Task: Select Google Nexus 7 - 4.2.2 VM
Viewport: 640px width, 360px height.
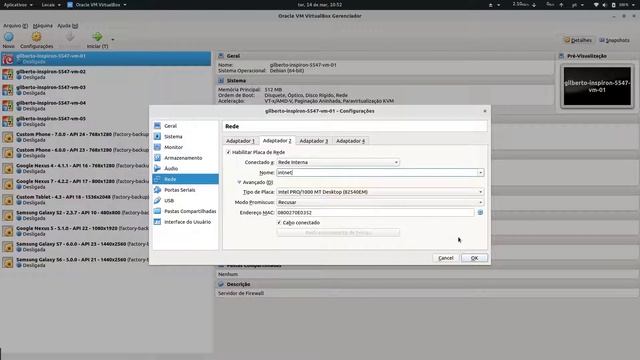Action: coord(75,184)
